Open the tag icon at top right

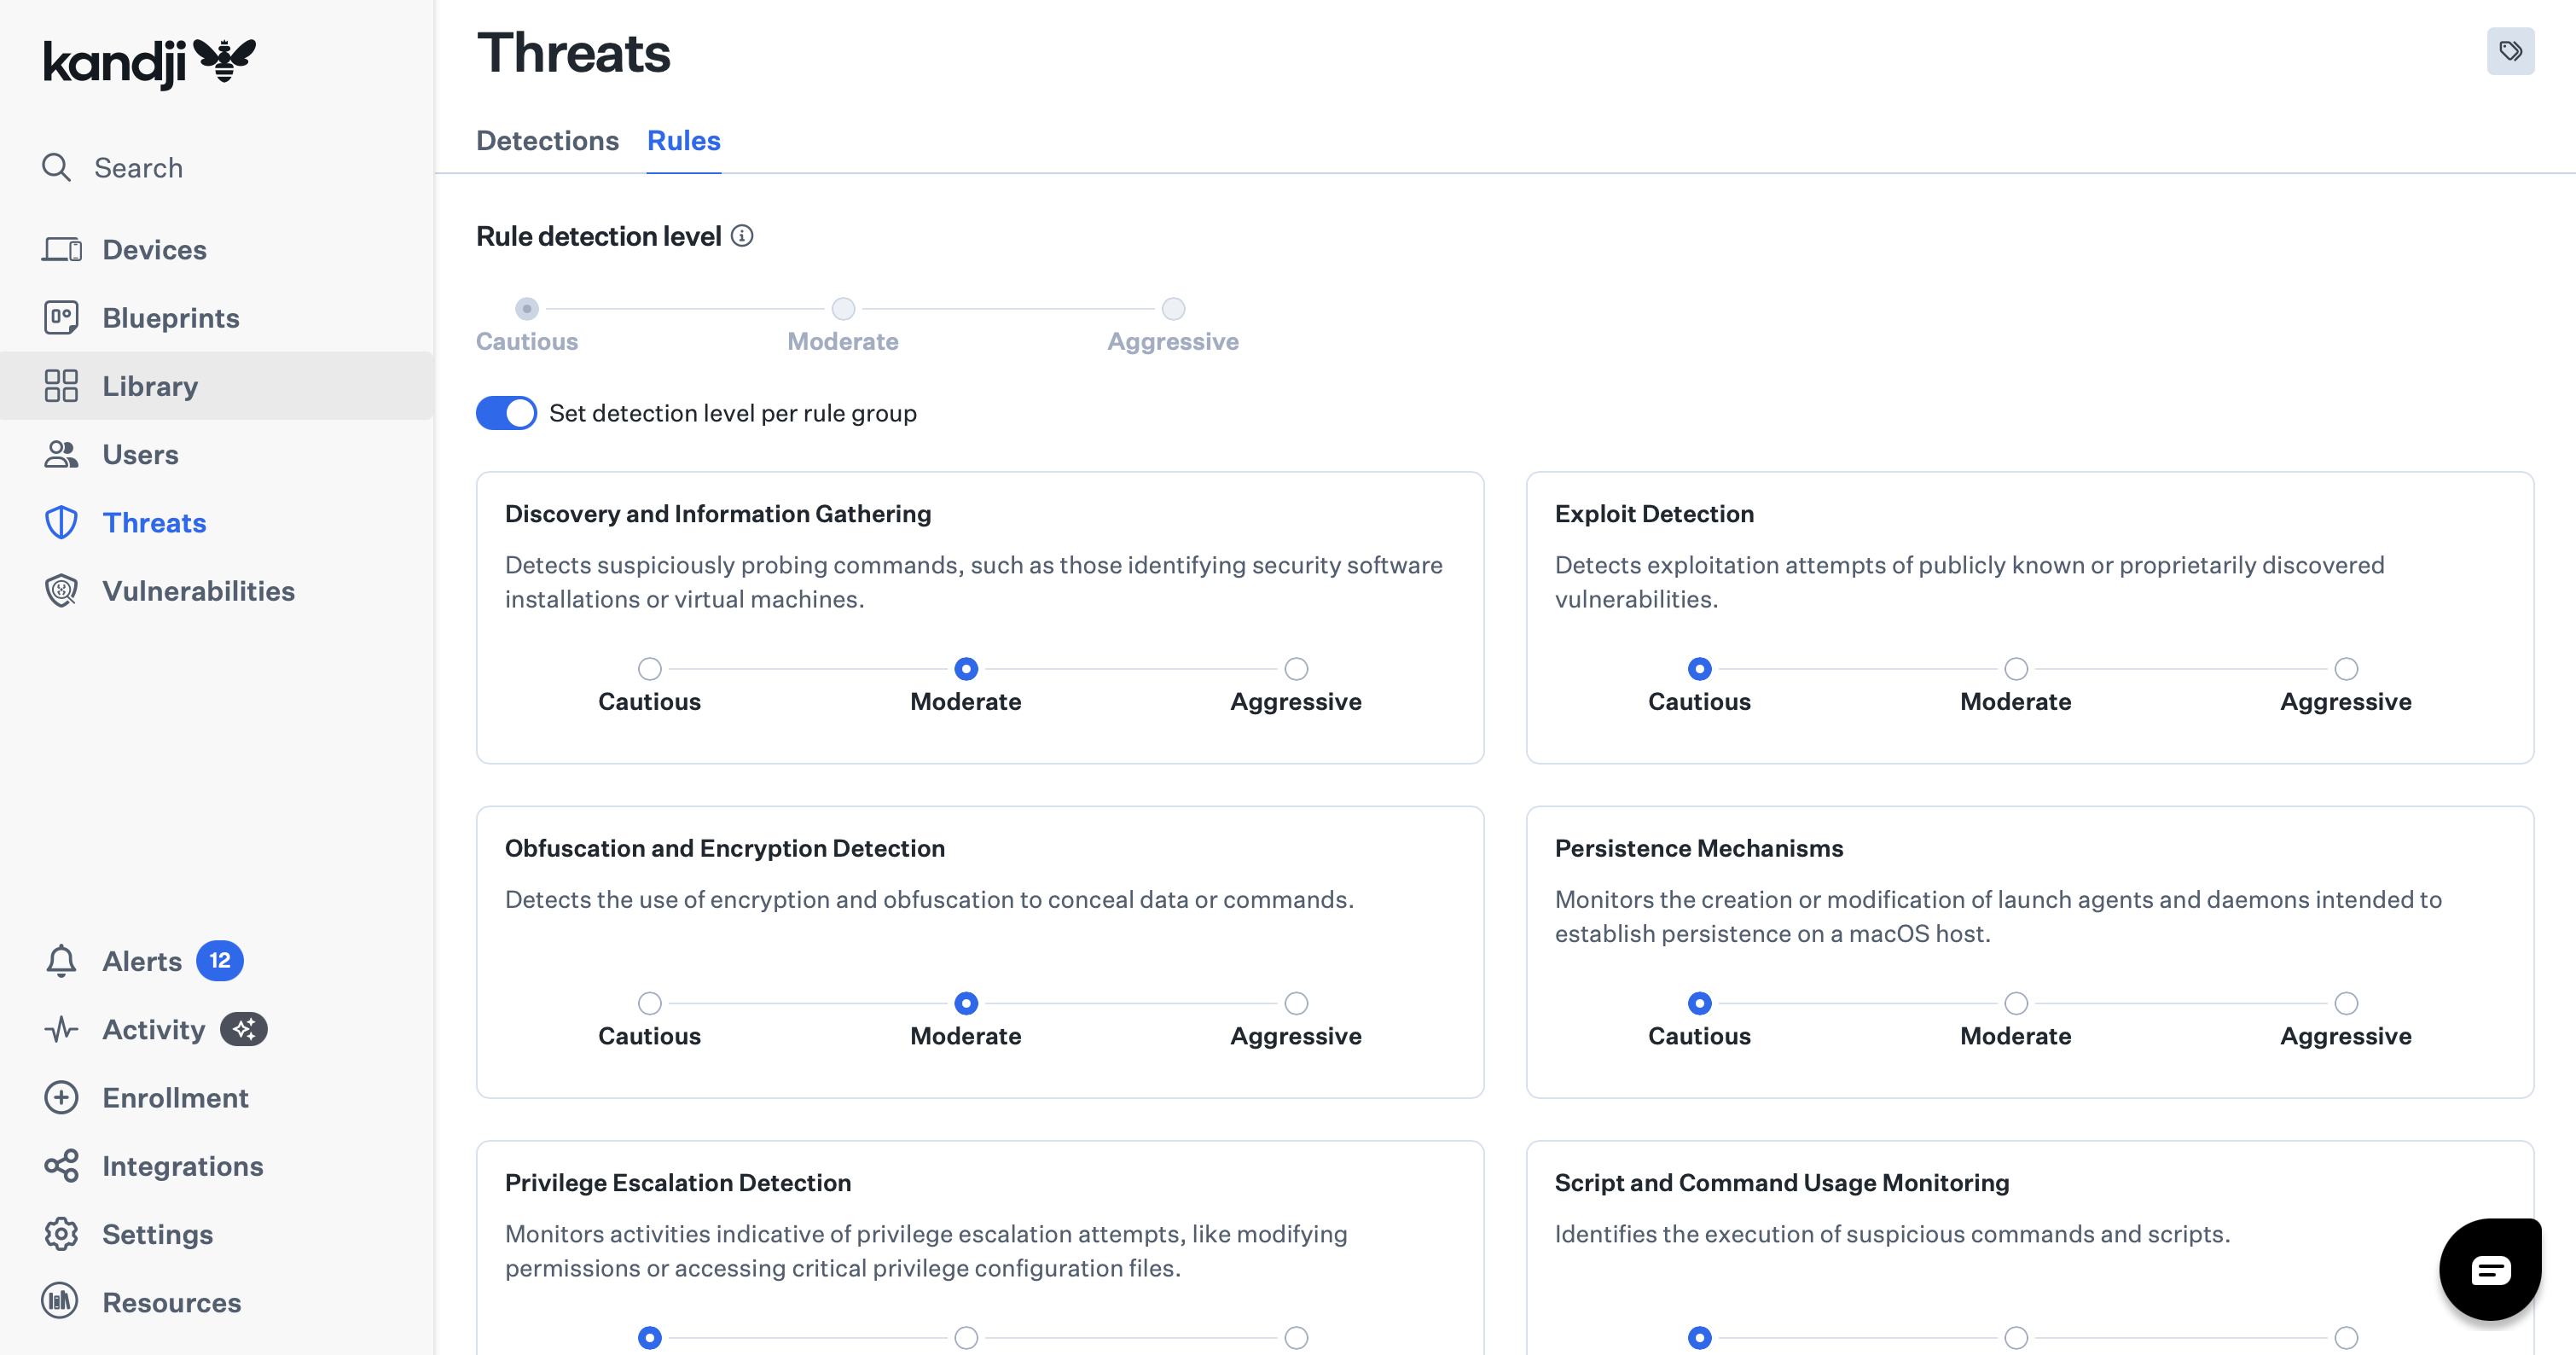click(x=2511, y=50)
